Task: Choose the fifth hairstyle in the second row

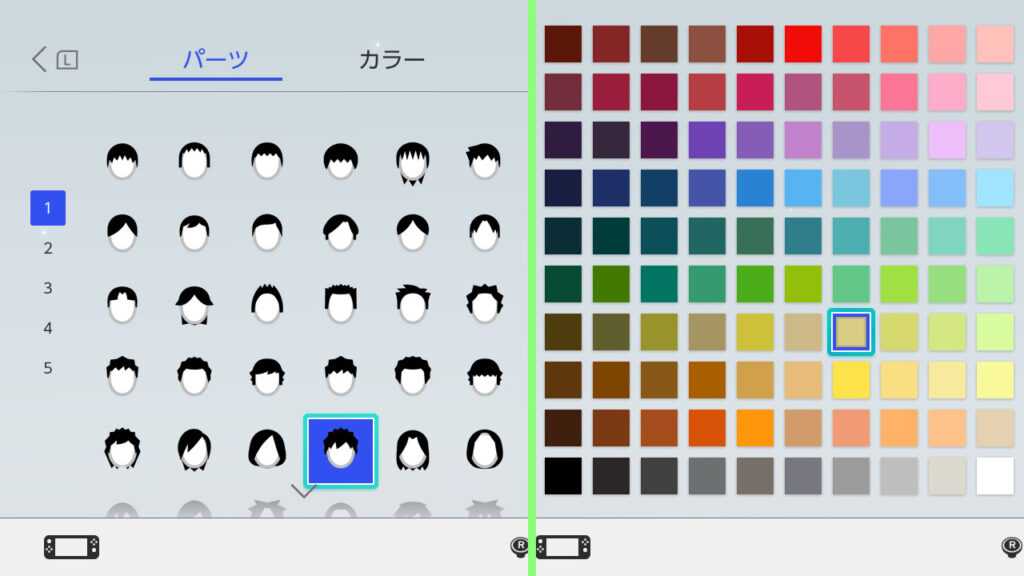Action: [413, 232]
